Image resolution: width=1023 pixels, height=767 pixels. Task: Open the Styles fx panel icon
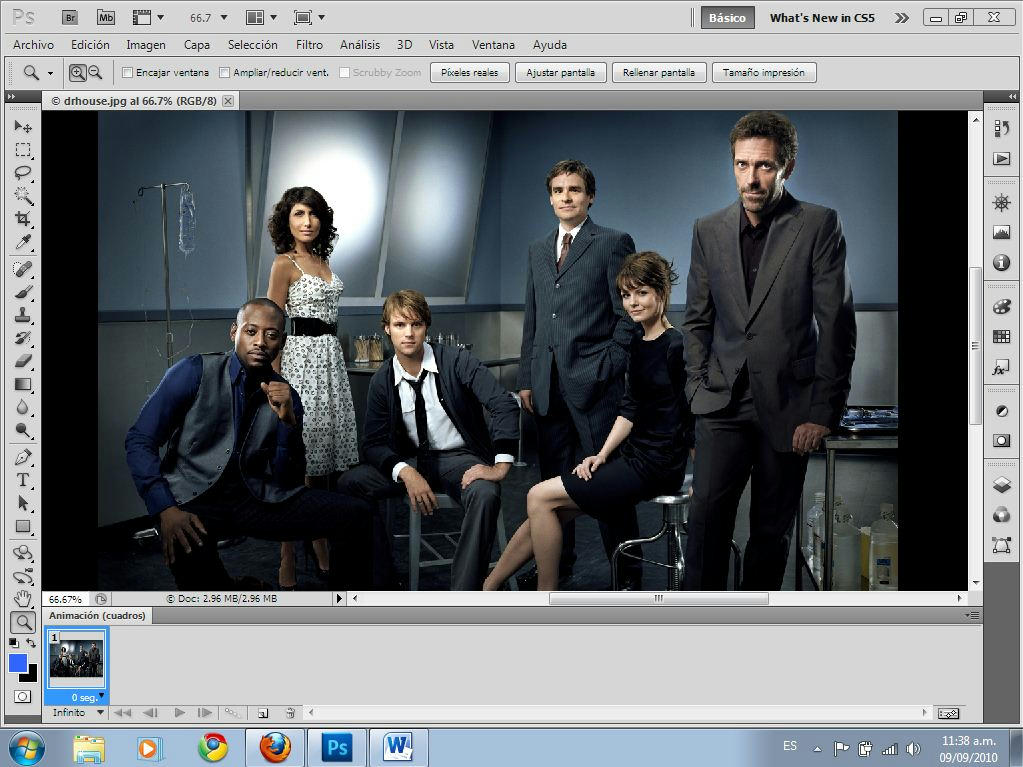(1001, 367)
